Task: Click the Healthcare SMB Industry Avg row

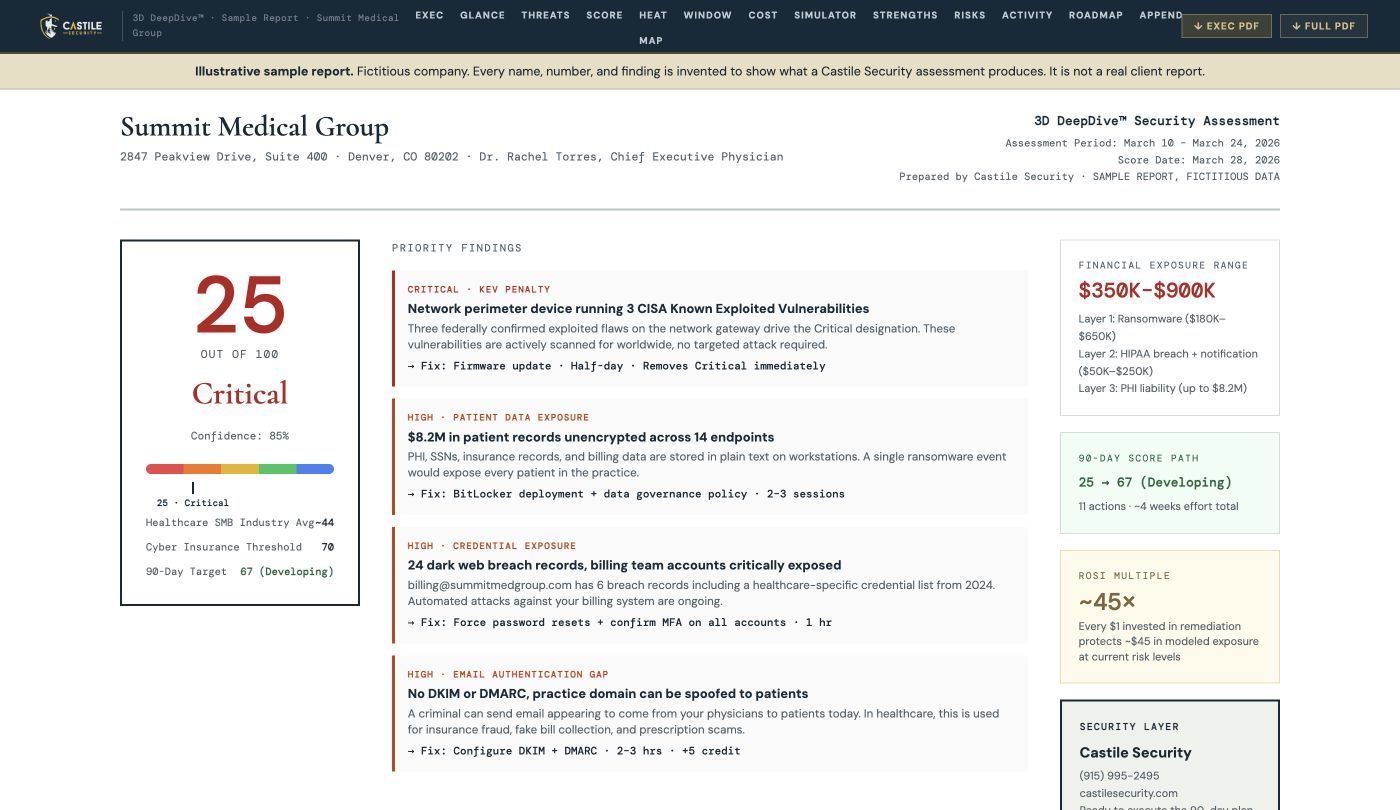Action: 240,523
